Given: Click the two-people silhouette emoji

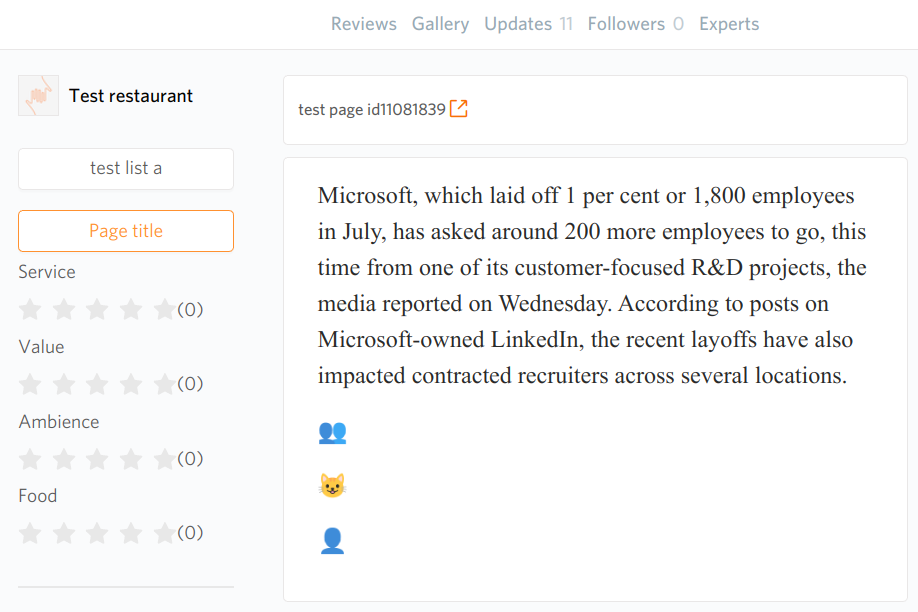Looking at the screenshot, I should click(x=333, y=433).
